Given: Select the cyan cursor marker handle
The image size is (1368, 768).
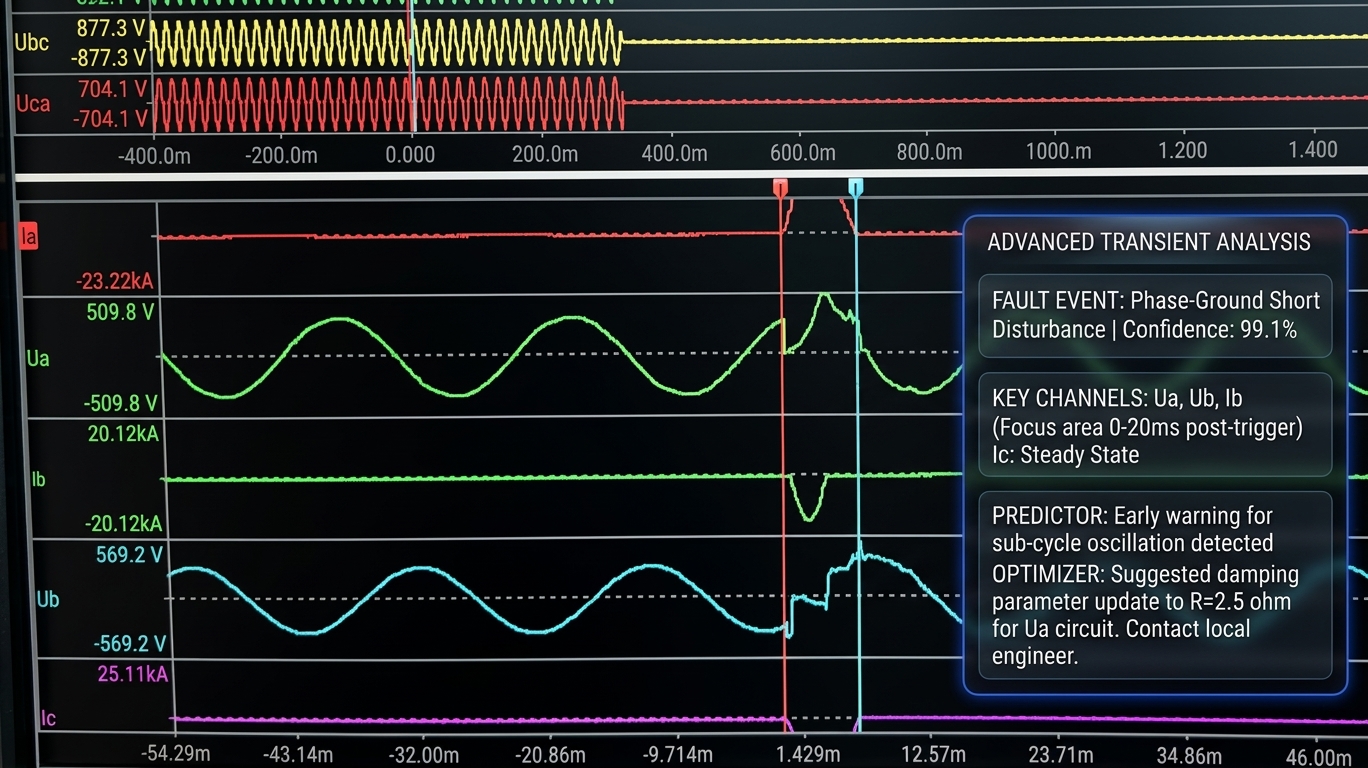Looking at the screenshot, I should 855,187.
